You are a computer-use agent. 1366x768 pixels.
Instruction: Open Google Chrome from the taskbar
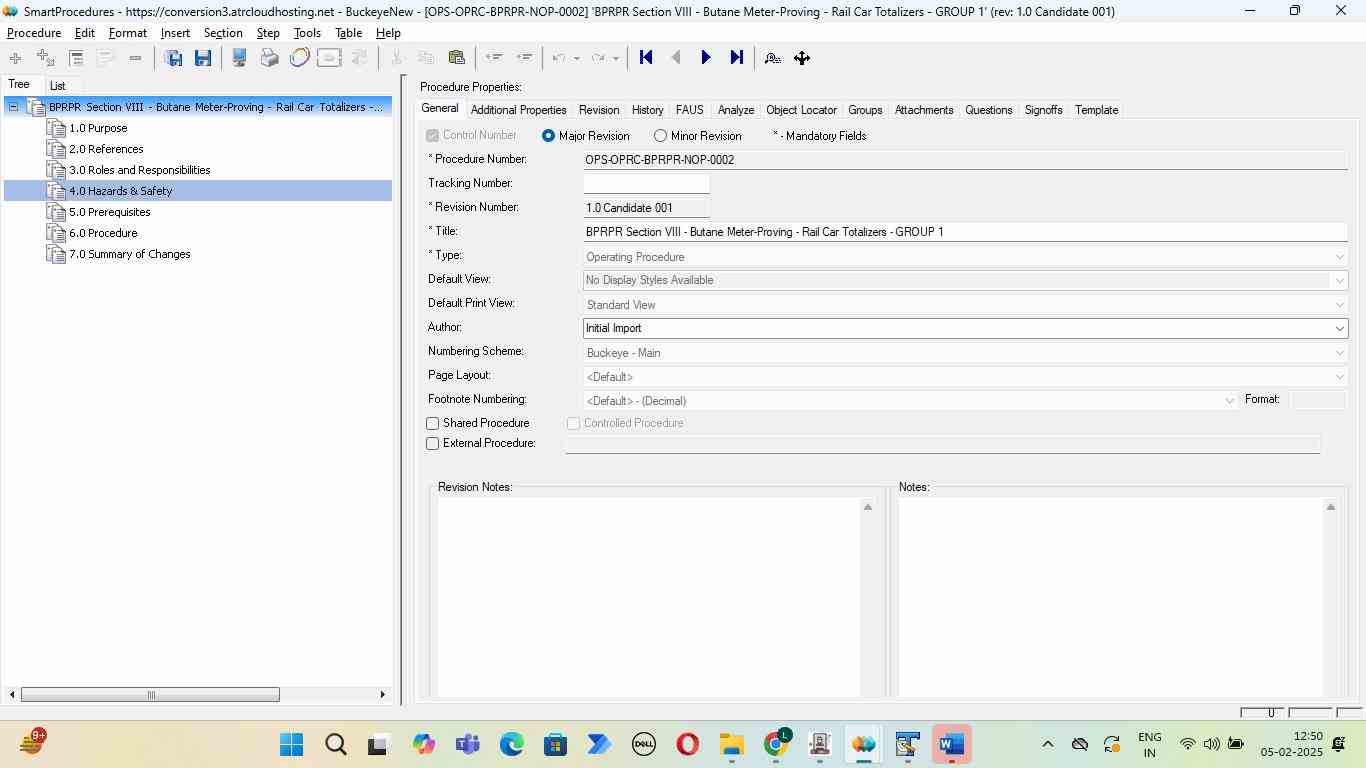point(777,745)
